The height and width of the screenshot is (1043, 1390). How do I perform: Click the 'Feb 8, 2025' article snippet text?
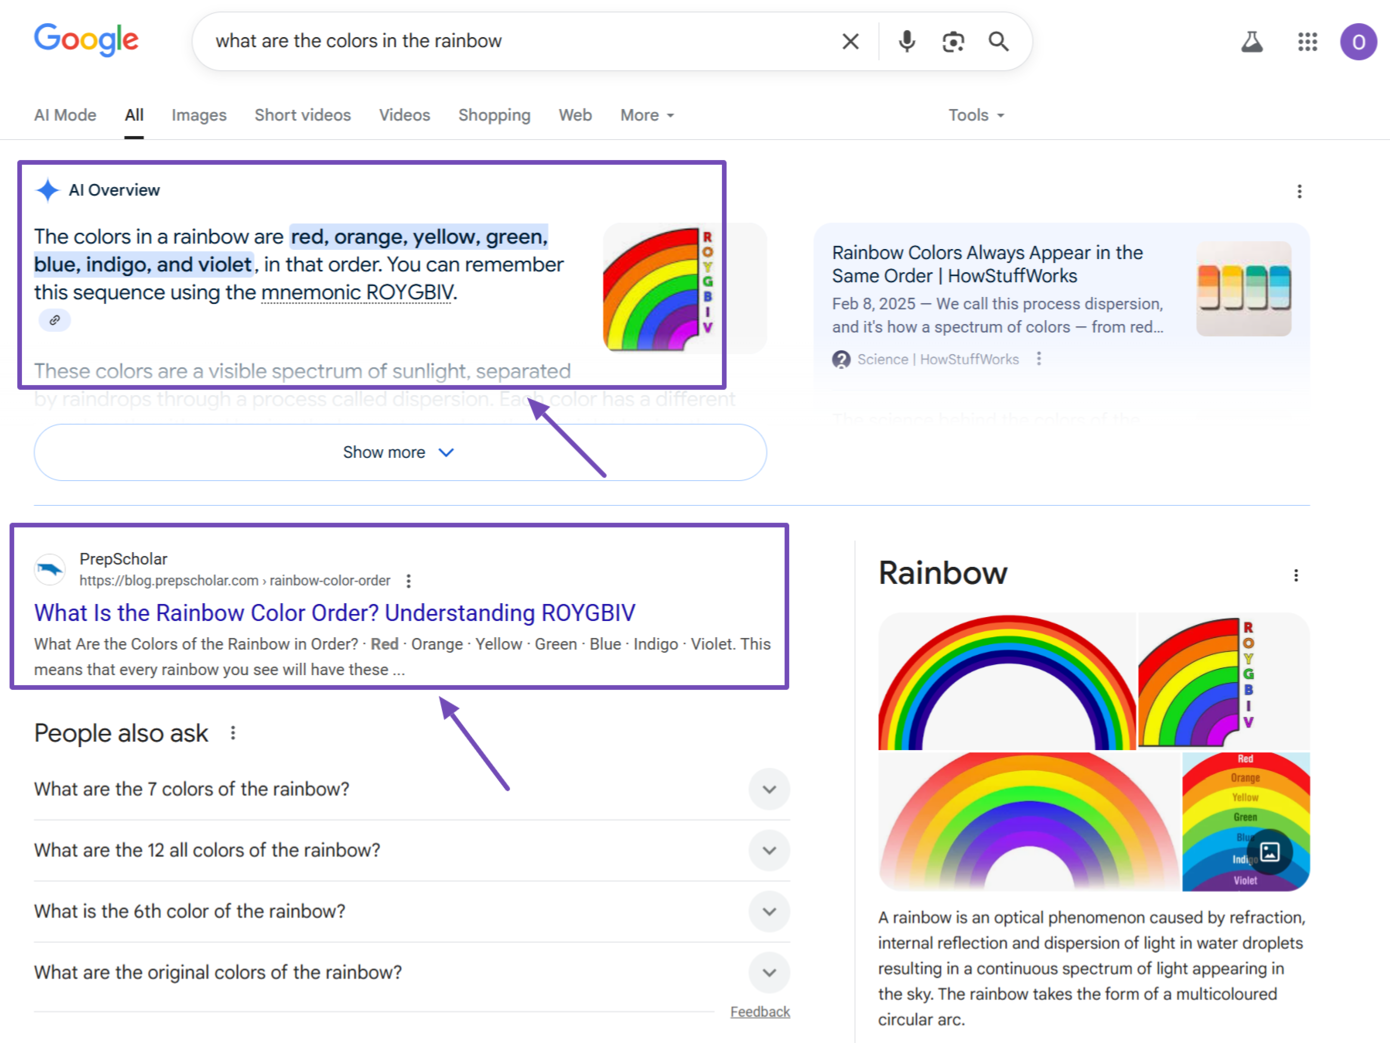(x=998, y=315)
